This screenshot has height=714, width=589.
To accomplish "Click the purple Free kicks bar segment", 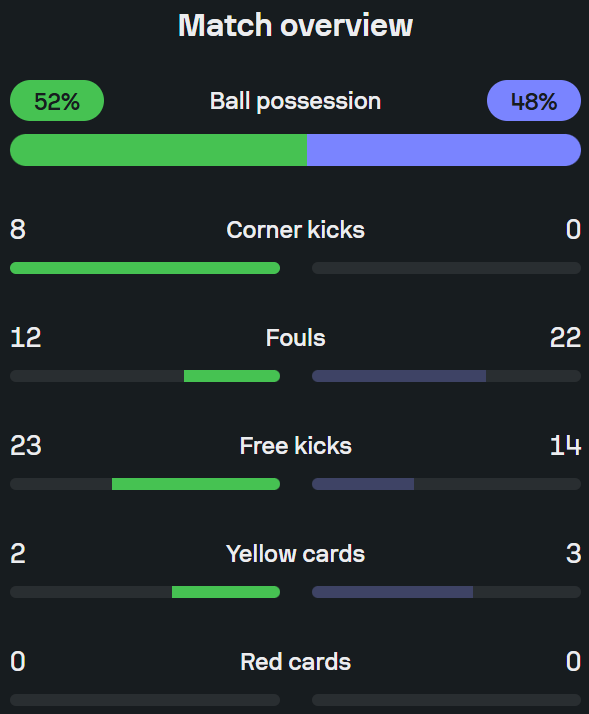I will click(x=363, y=484).
